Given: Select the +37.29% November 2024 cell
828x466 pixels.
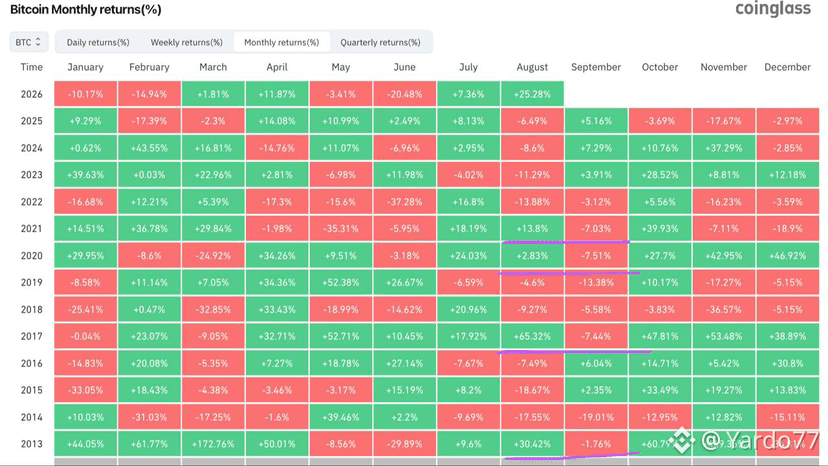Looking at the screenshot, I should 724,148.
